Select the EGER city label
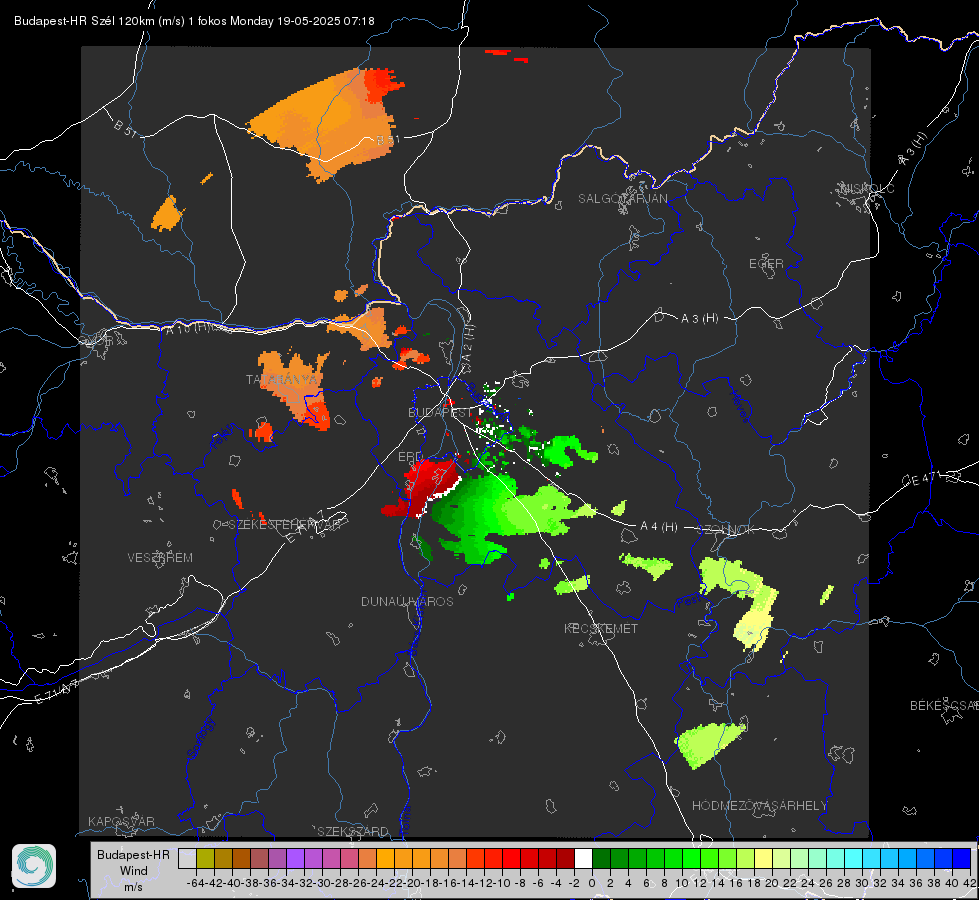The height and width of the screenshot is (900, 979). coord(766,264)
